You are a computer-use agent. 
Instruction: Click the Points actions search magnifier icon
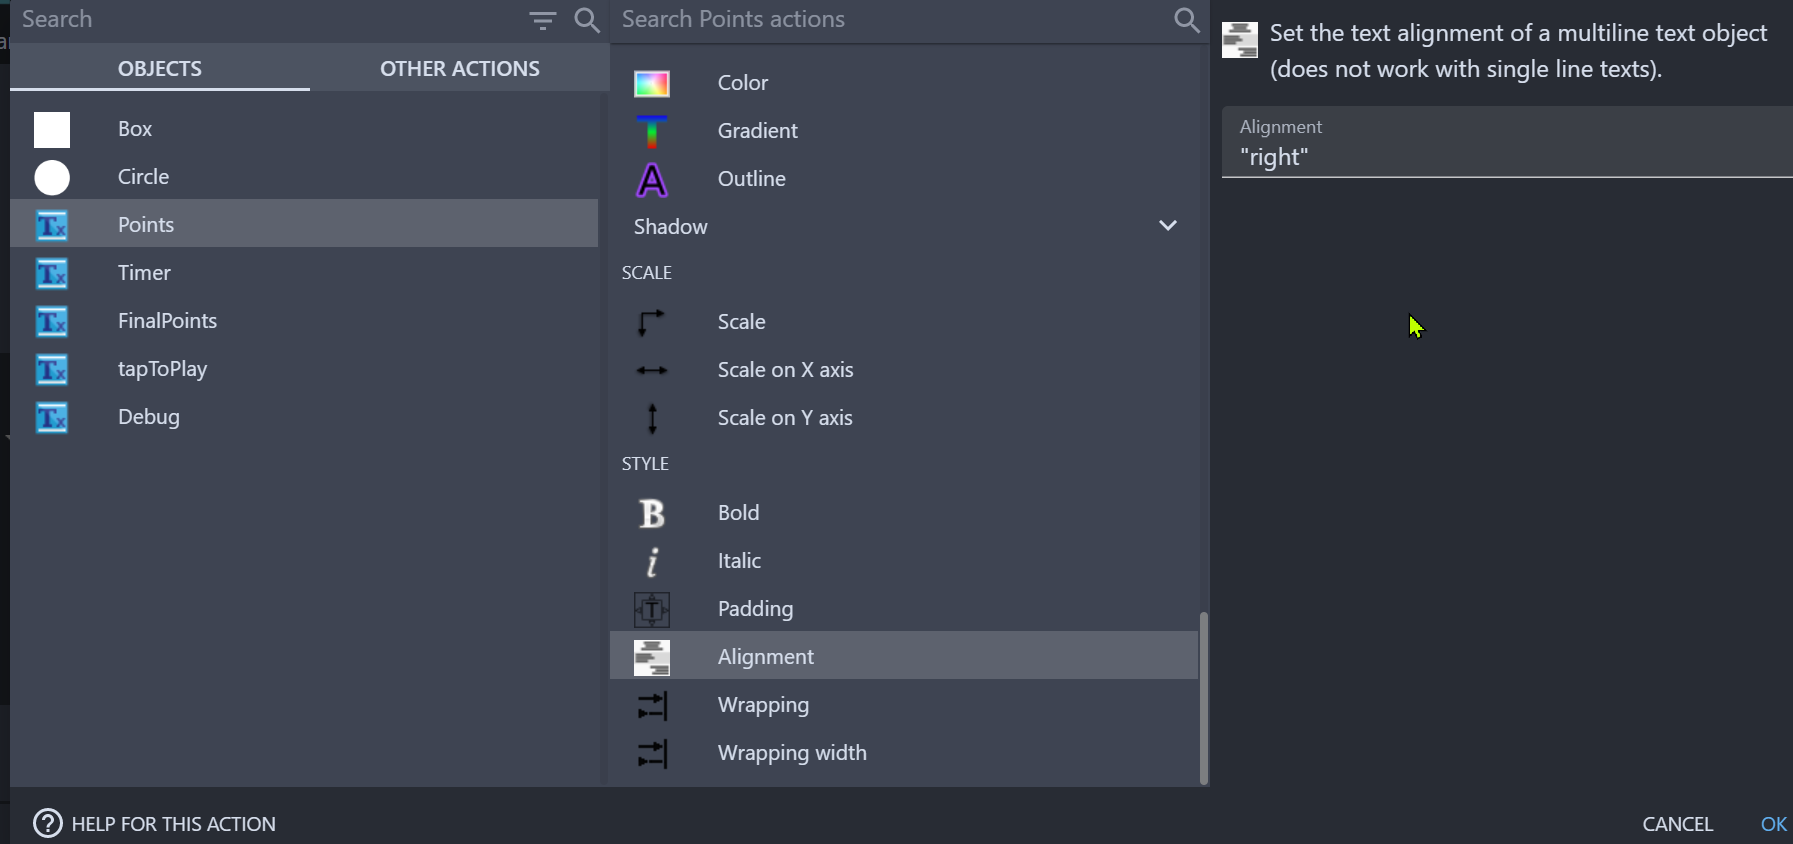click(1186, 20)
